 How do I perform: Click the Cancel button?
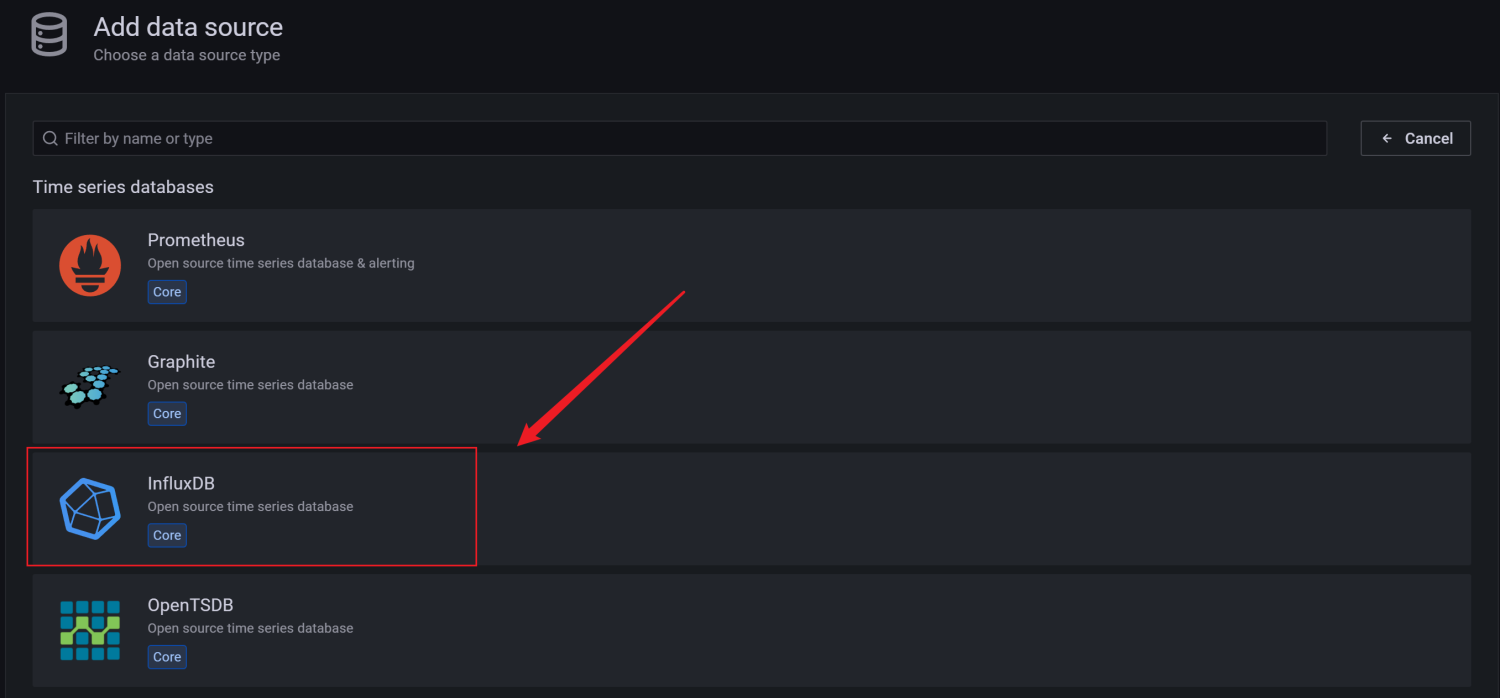1415,138
